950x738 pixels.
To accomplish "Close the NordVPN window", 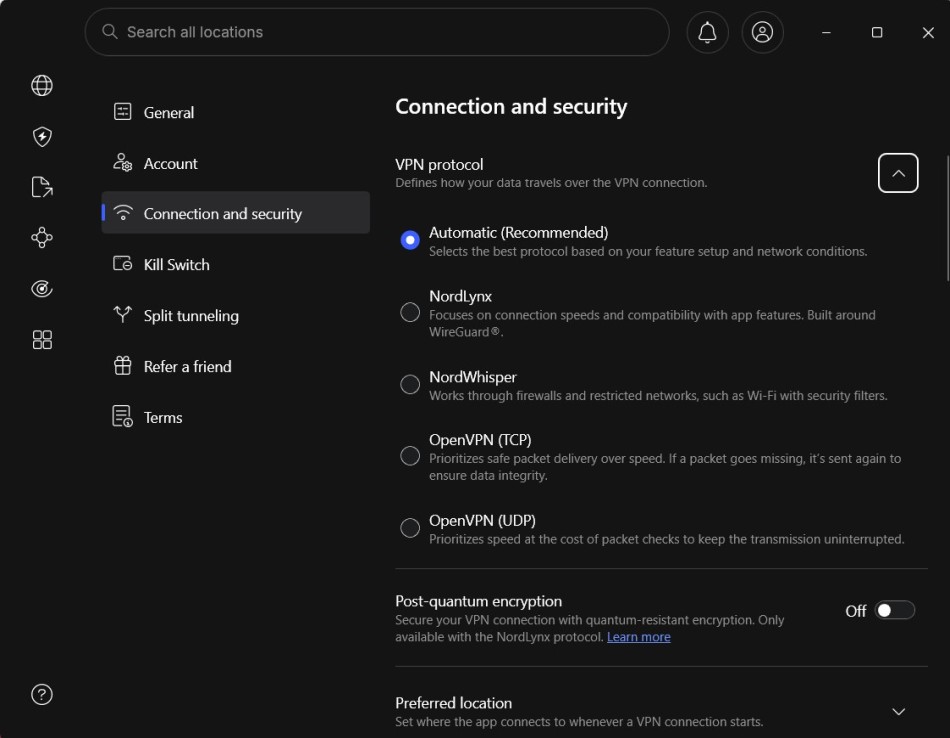I will click(x=928, y=32).
